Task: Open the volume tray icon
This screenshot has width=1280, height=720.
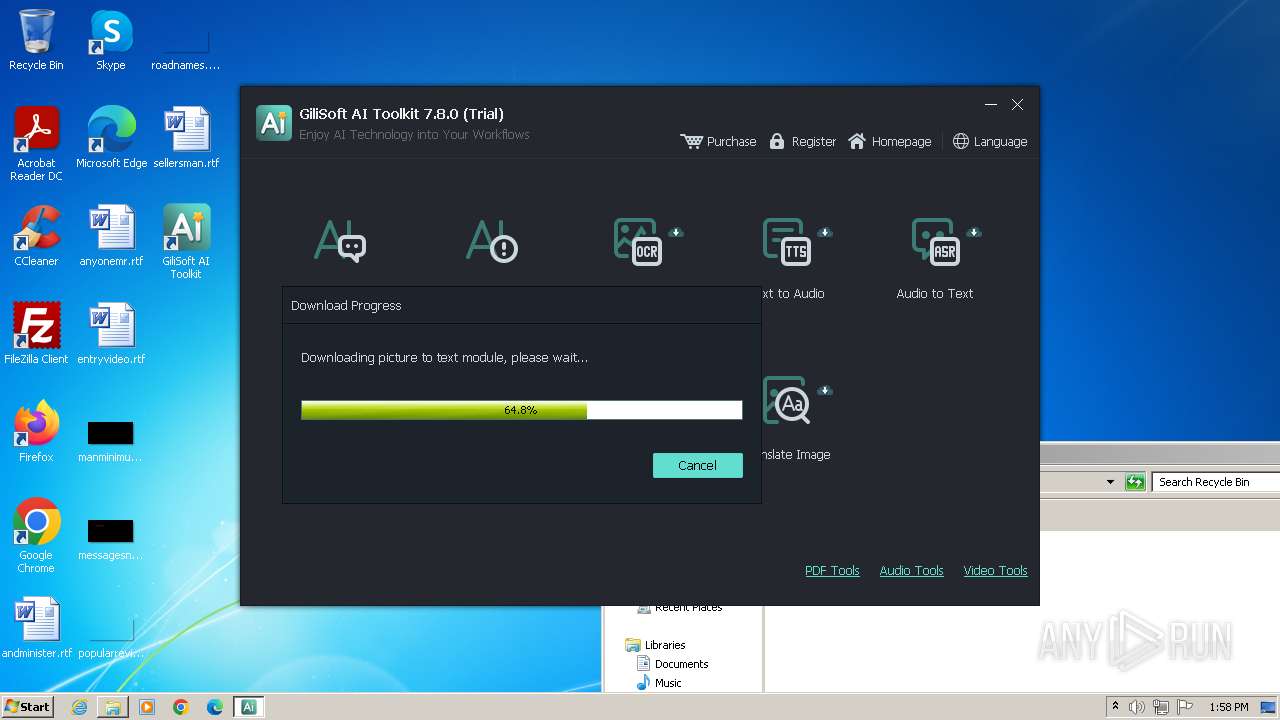Action: [1137, 707]
